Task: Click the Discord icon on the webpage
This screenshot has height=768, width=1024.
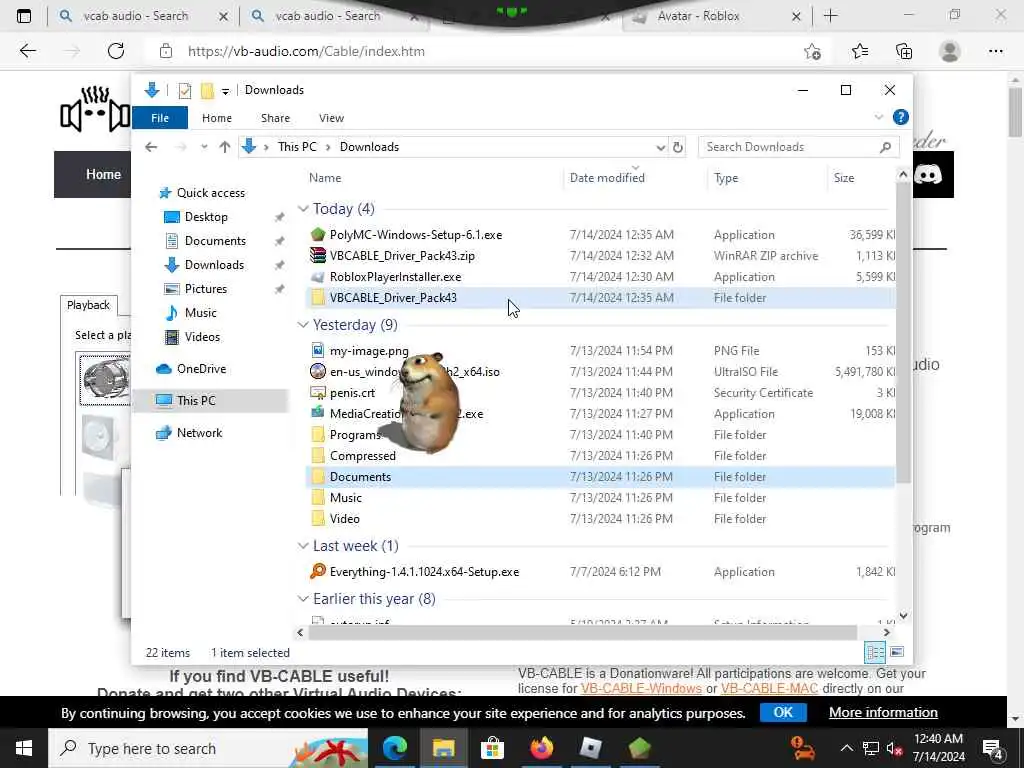Action: pos(927,174)
